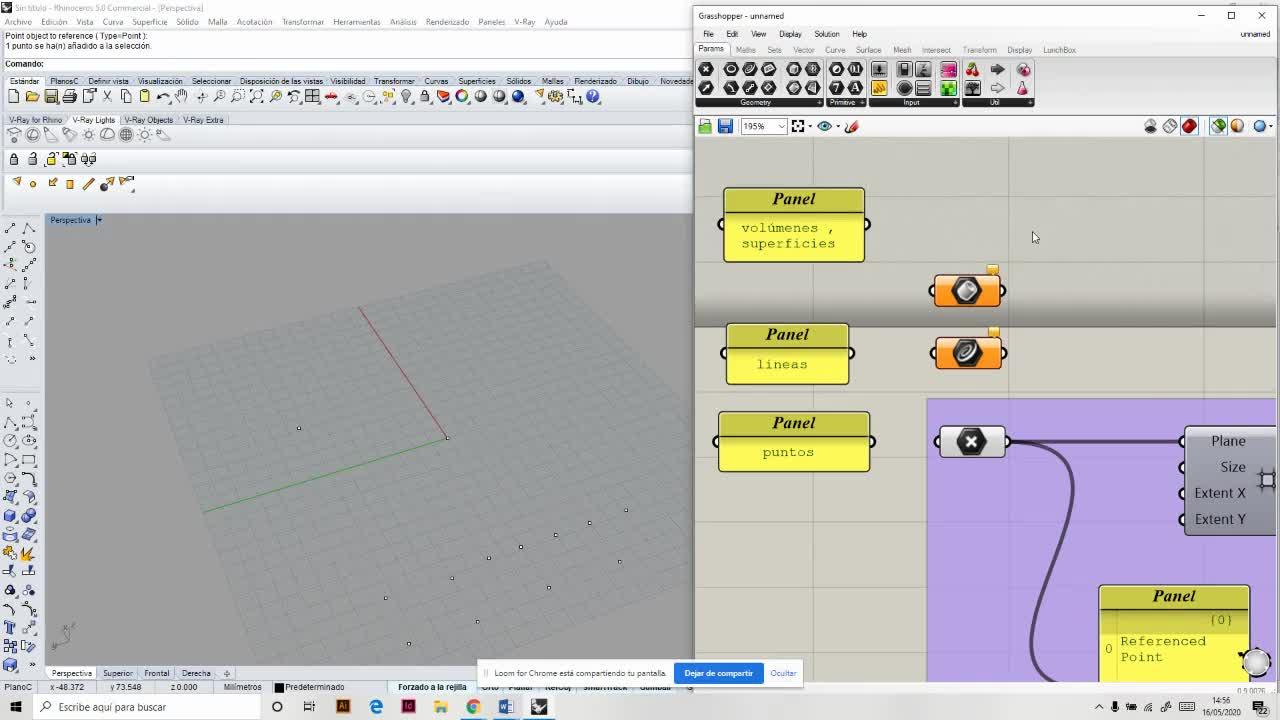Toggle Forzado a la rejilla grid snap
The height and width of the screenshot is (720, 1280).
point(432,687)
